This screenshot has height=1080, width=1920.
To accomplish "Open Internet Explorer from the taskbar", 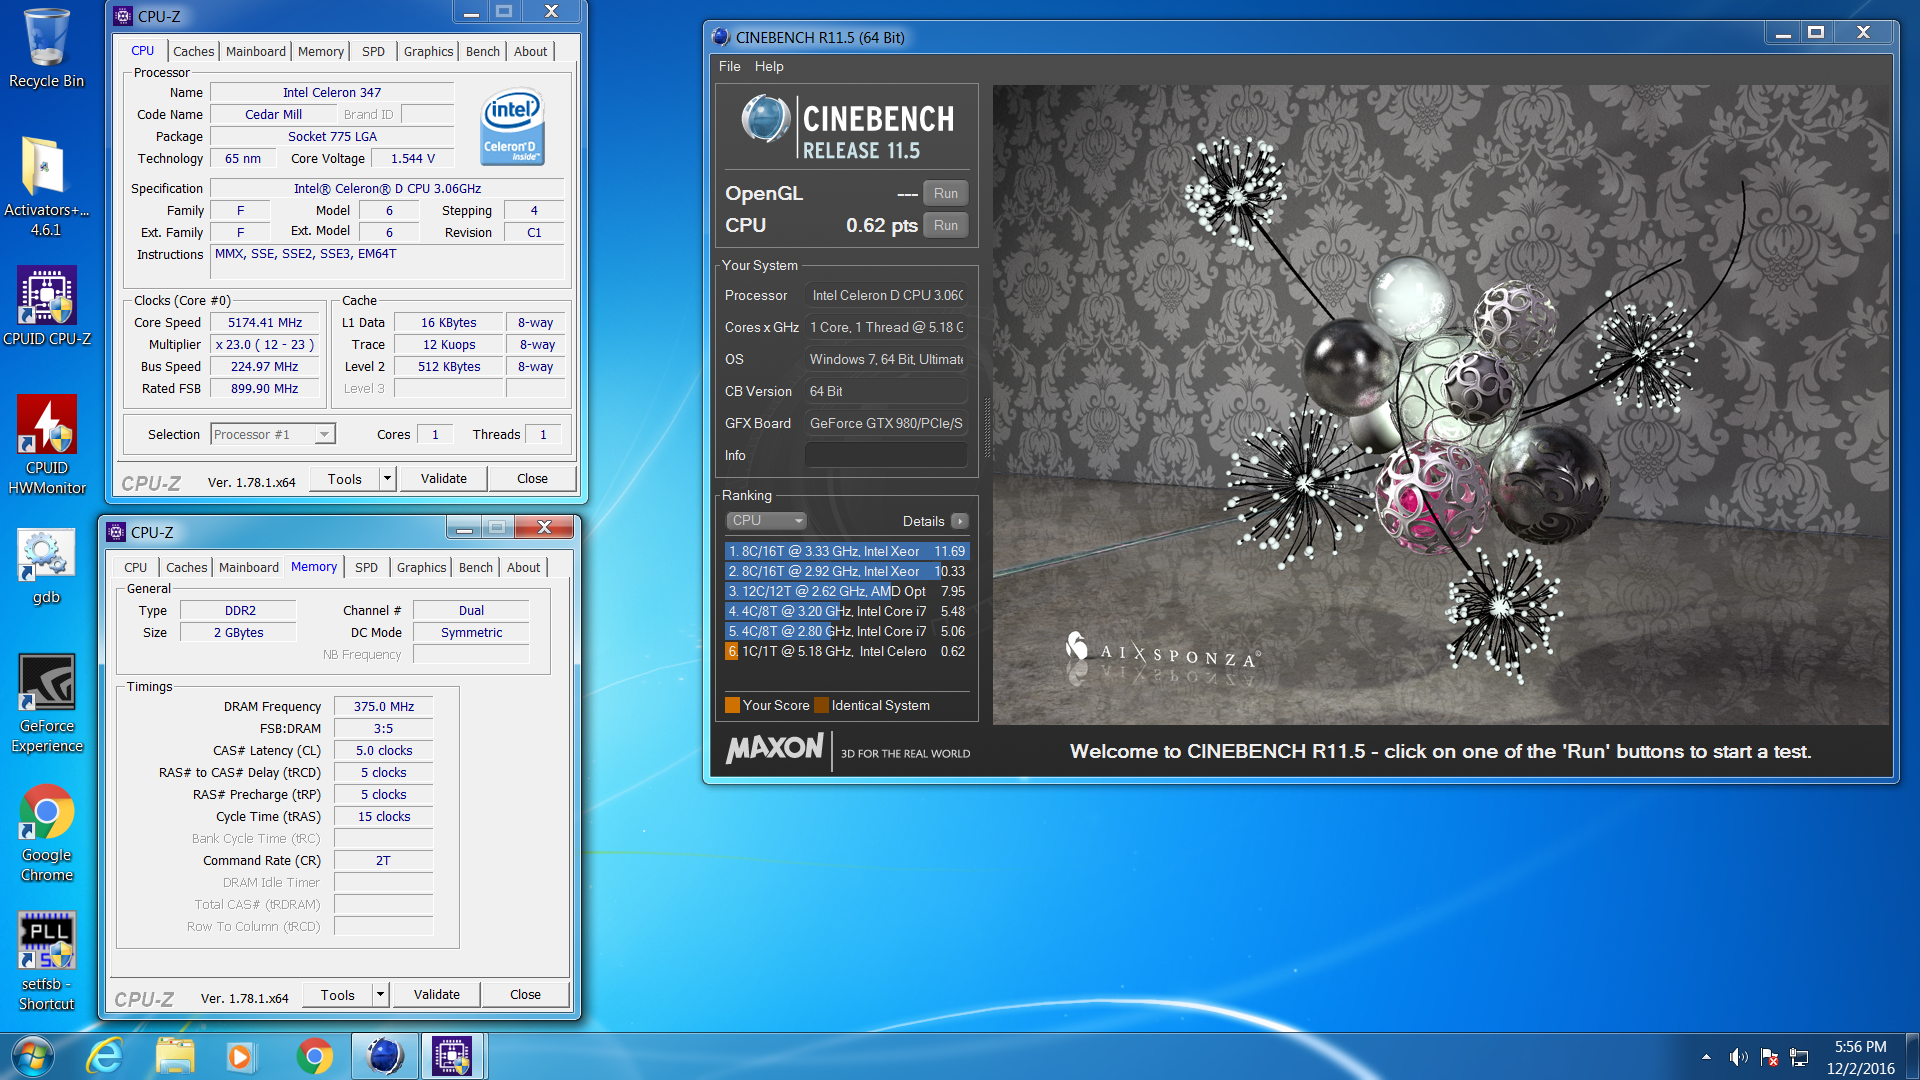I will [105, 1056].
